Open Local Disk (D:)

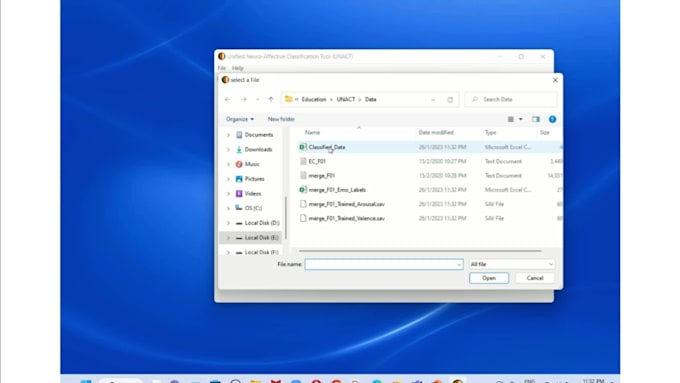pyautogui.click(x=258, y=223)
